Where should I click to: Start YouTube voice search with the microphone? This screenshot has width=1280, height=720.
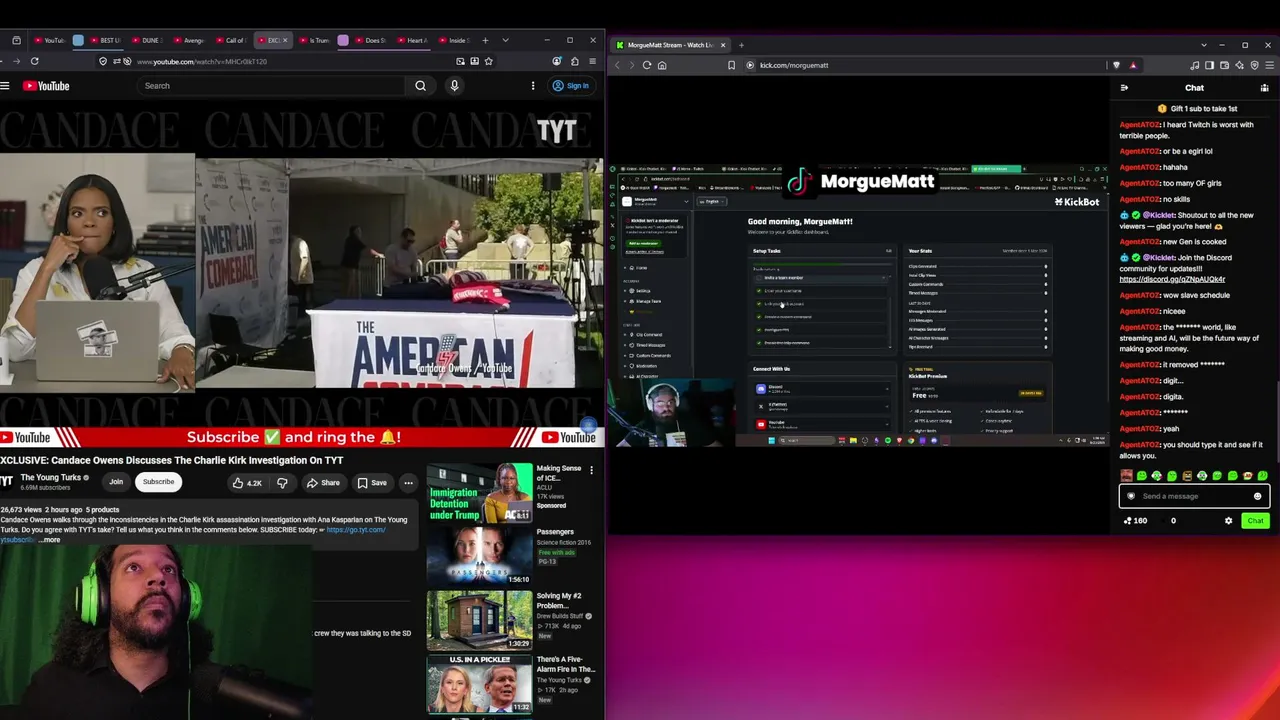point(454,86)
